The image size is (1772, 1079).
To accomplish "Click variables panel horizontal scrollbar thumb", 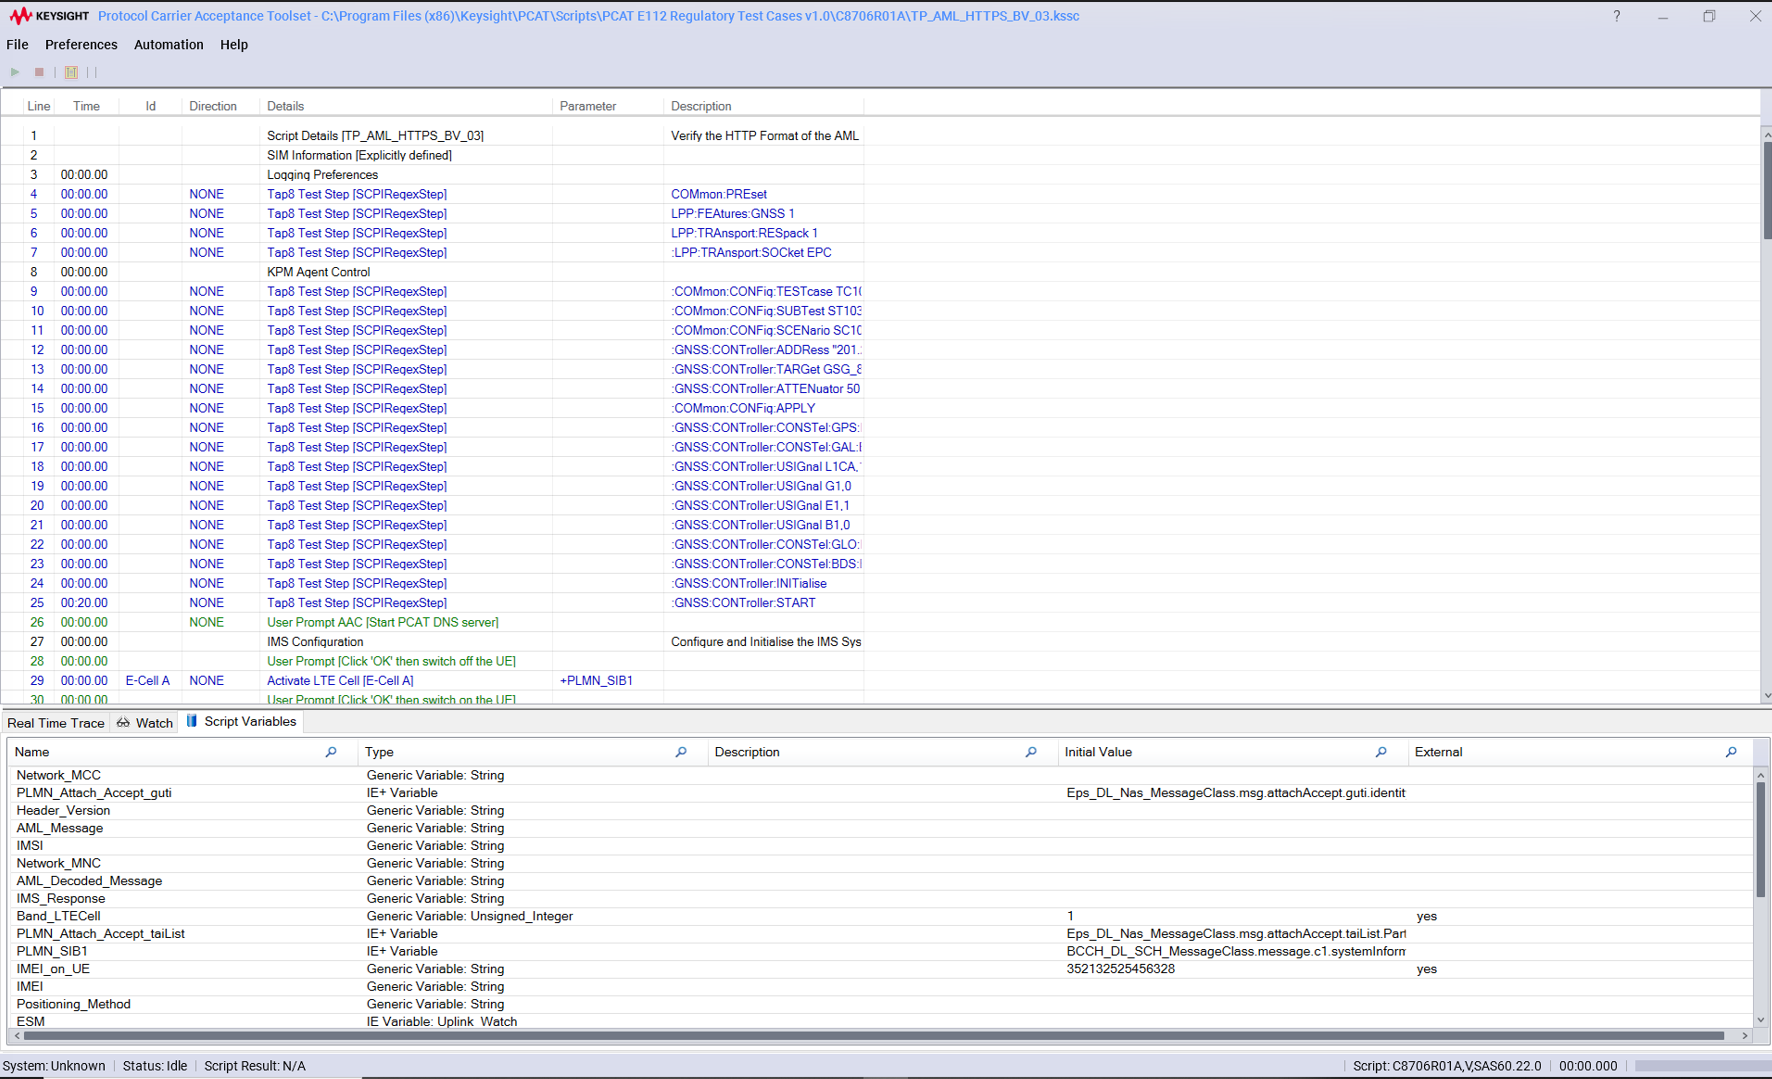I will 873,1036.
